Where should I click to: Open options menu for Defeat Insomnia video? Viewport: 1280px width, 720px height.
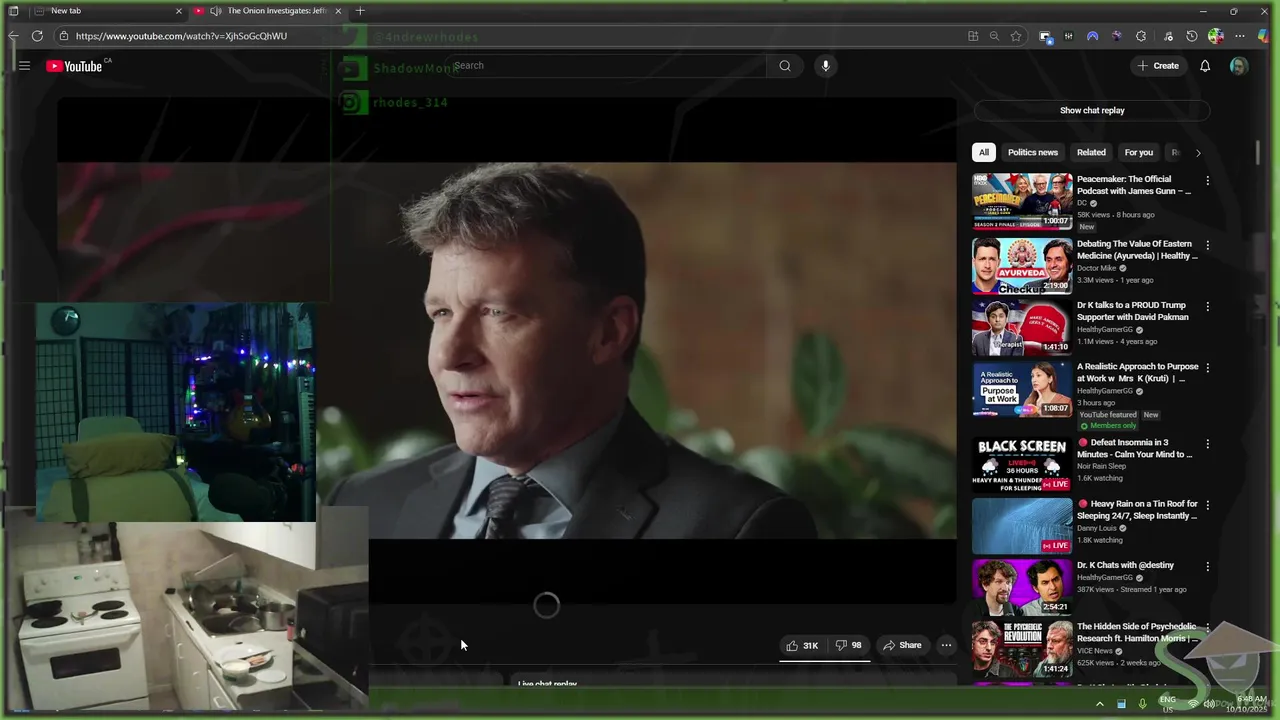click(1207, 443)
